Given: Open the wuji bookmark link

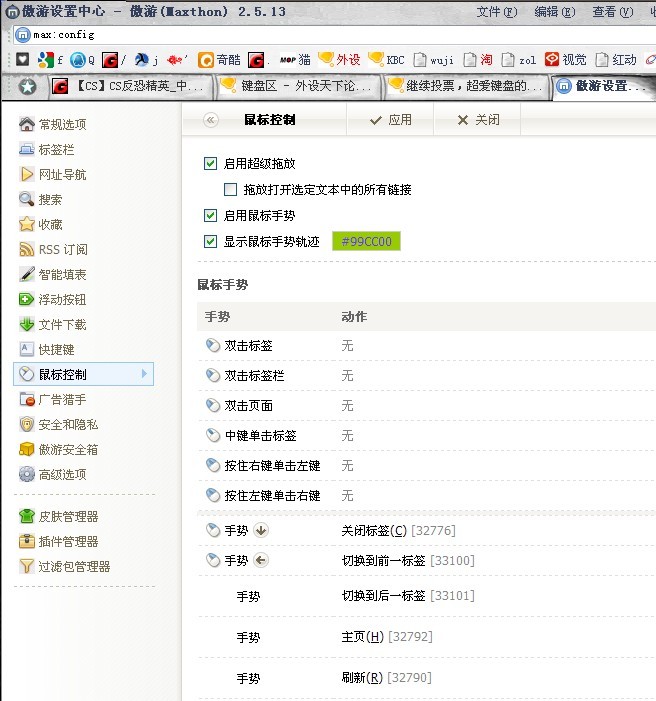Looking at the screenshot, I should pyautogui.click(x=433, y=59).
